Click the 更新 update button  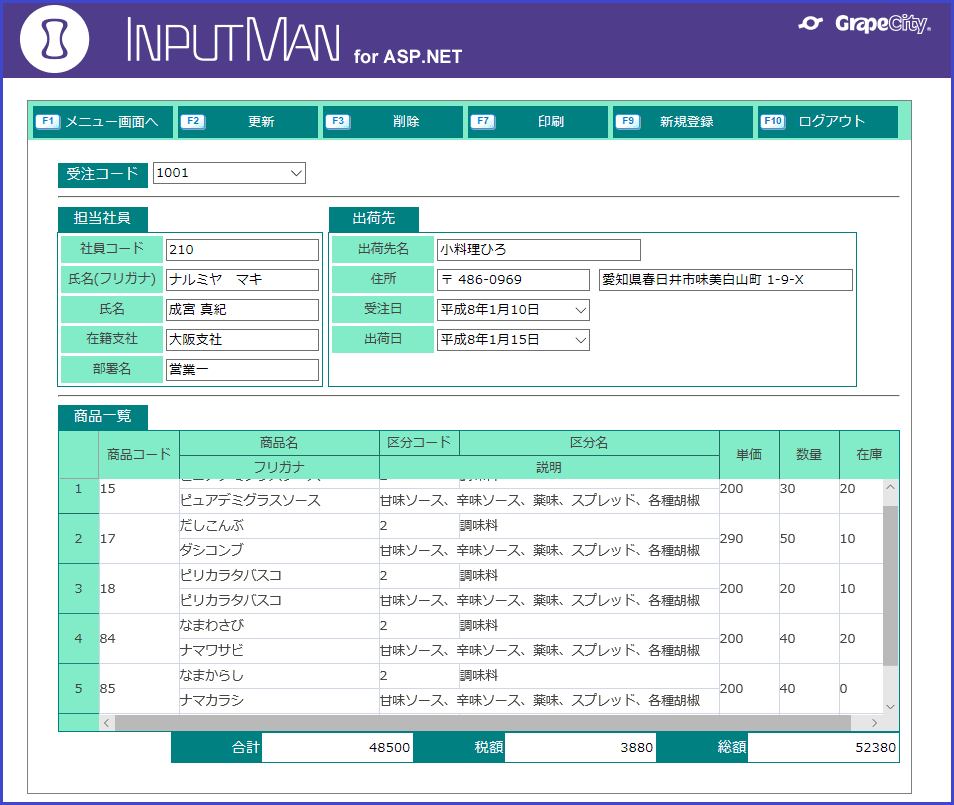tap(248, 122)
